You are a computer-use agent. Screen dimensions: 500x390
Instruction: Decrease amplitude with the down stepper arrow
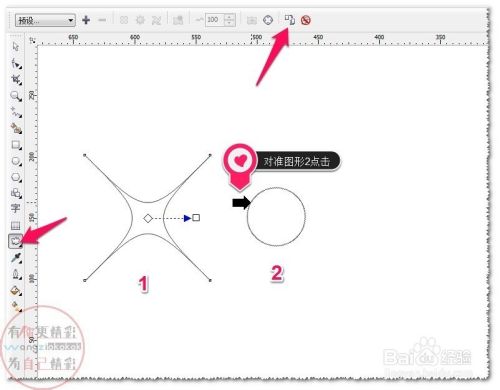coord(230,23)
